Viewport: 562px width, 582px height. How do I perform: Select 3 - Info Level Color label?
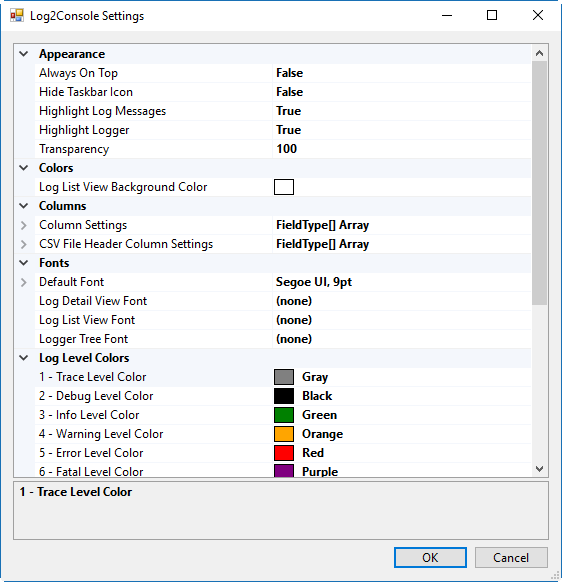tap(89, 415)
